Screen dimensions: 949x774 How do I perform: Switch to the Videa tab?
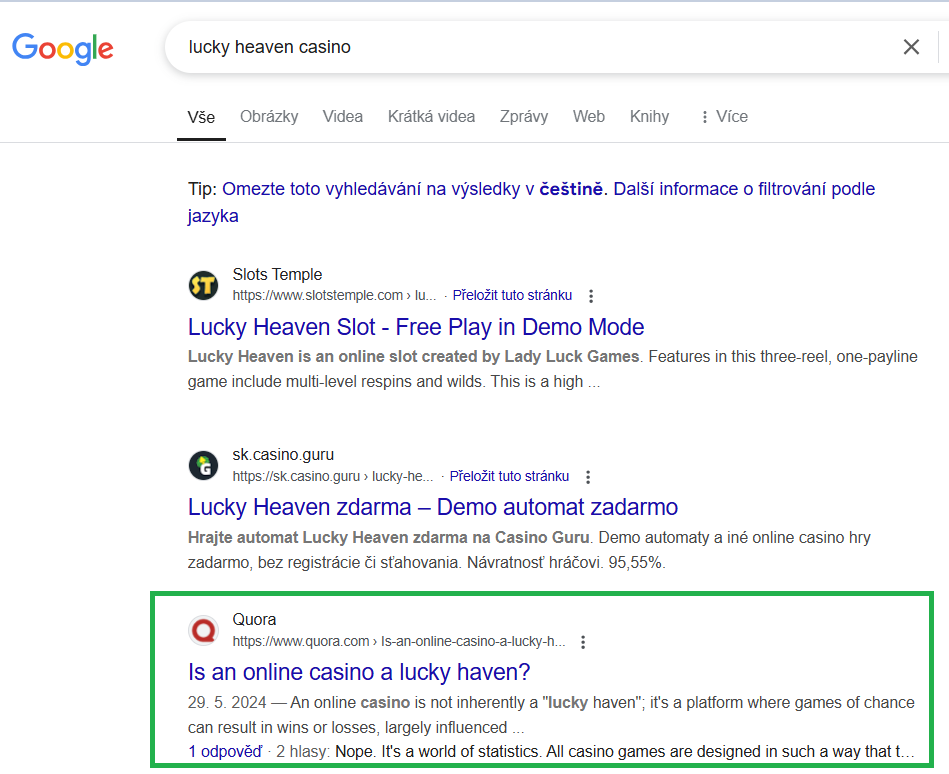coord(342,116)
